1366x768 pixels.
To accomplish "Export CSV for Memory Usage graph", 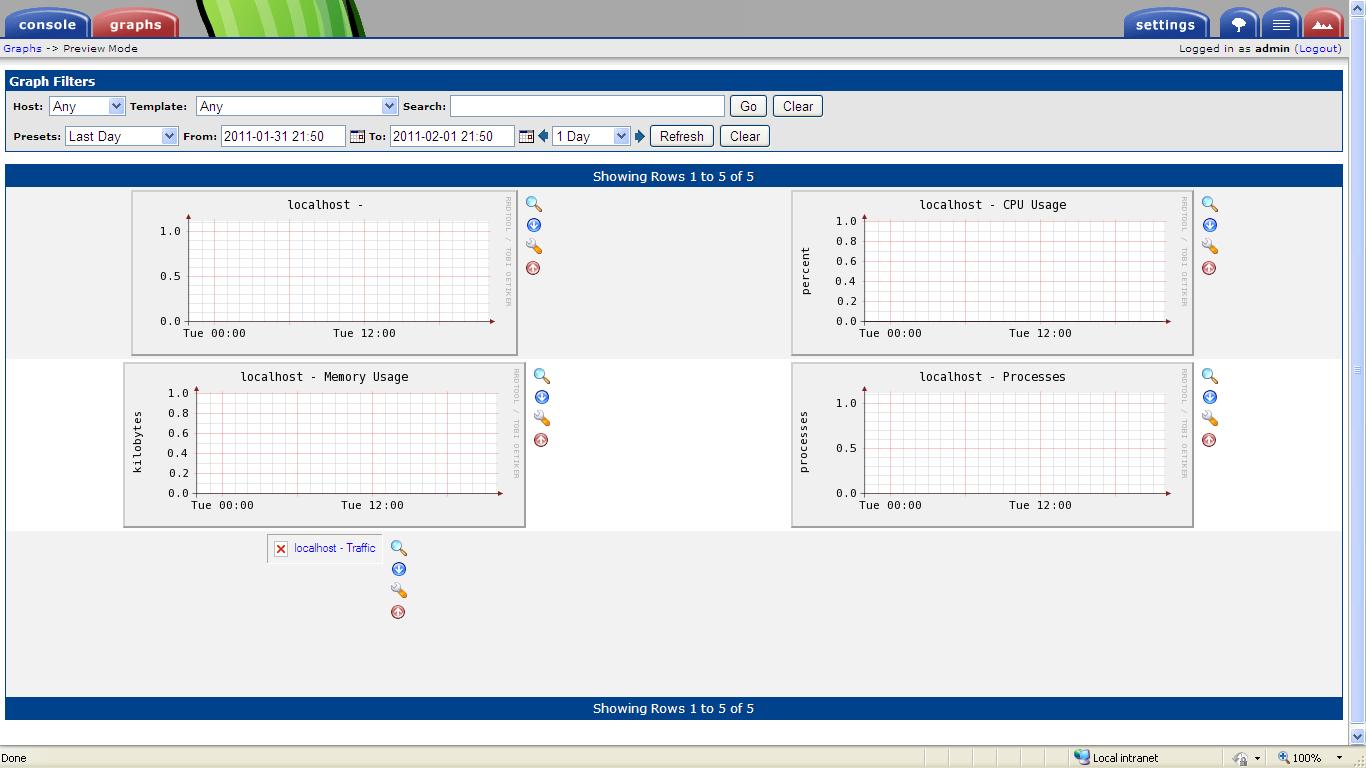I will [542, 397].
